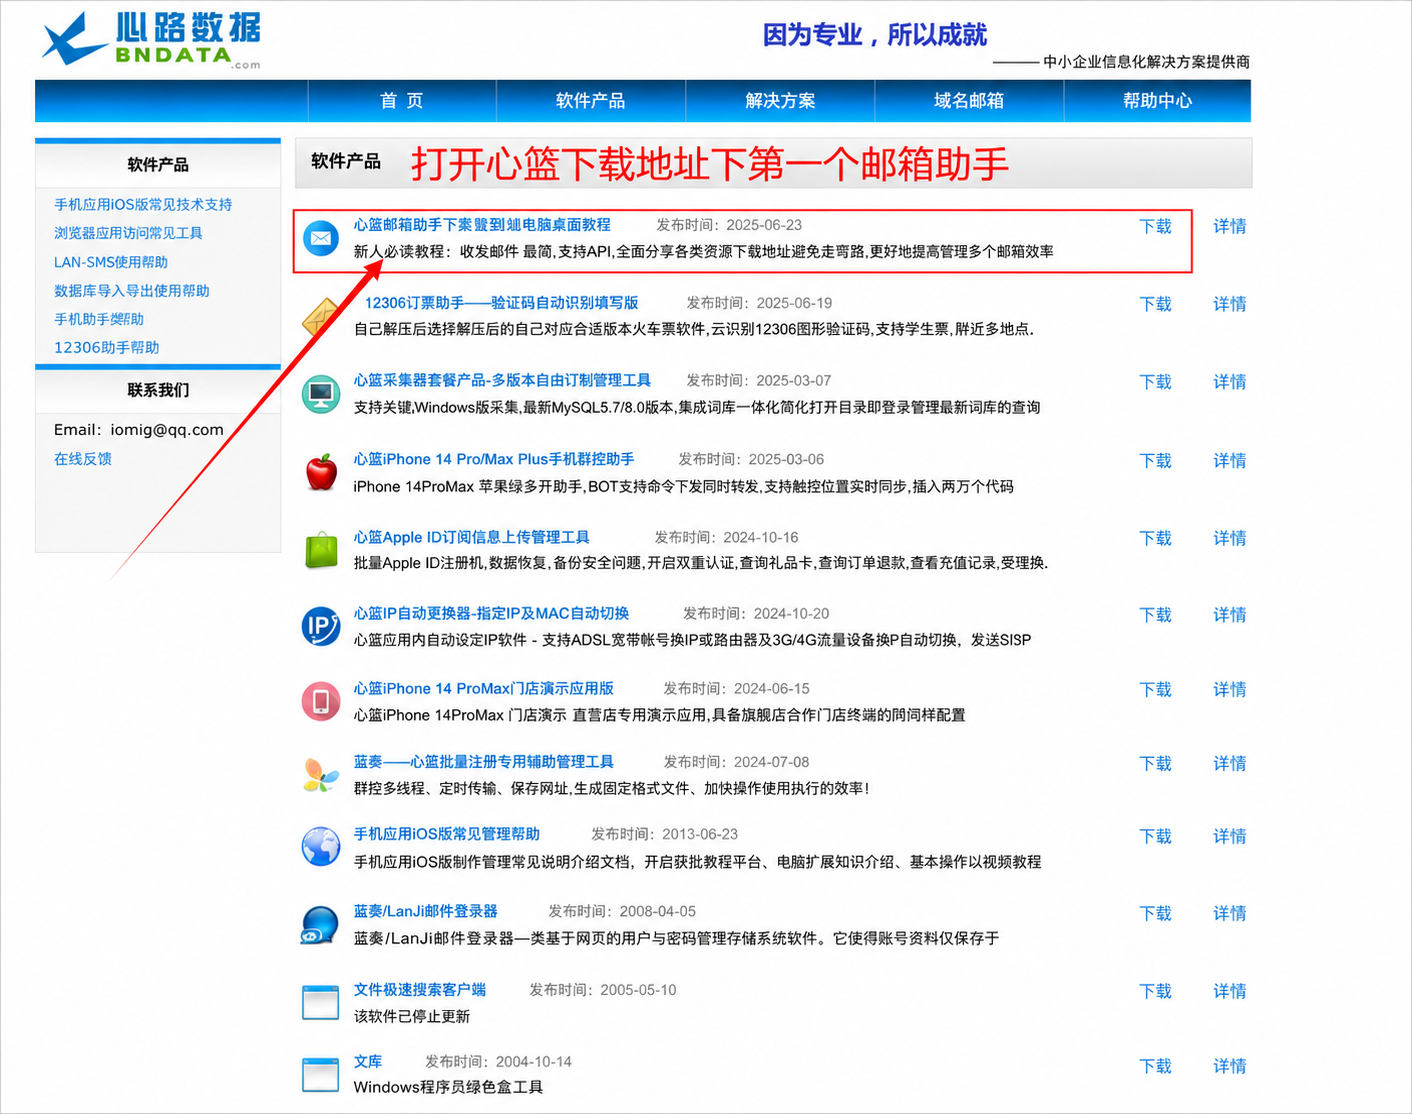Open 帮助中心 in the navigation bar
This screenshot has width=1412, height=1114.
tap(1157, 101)
